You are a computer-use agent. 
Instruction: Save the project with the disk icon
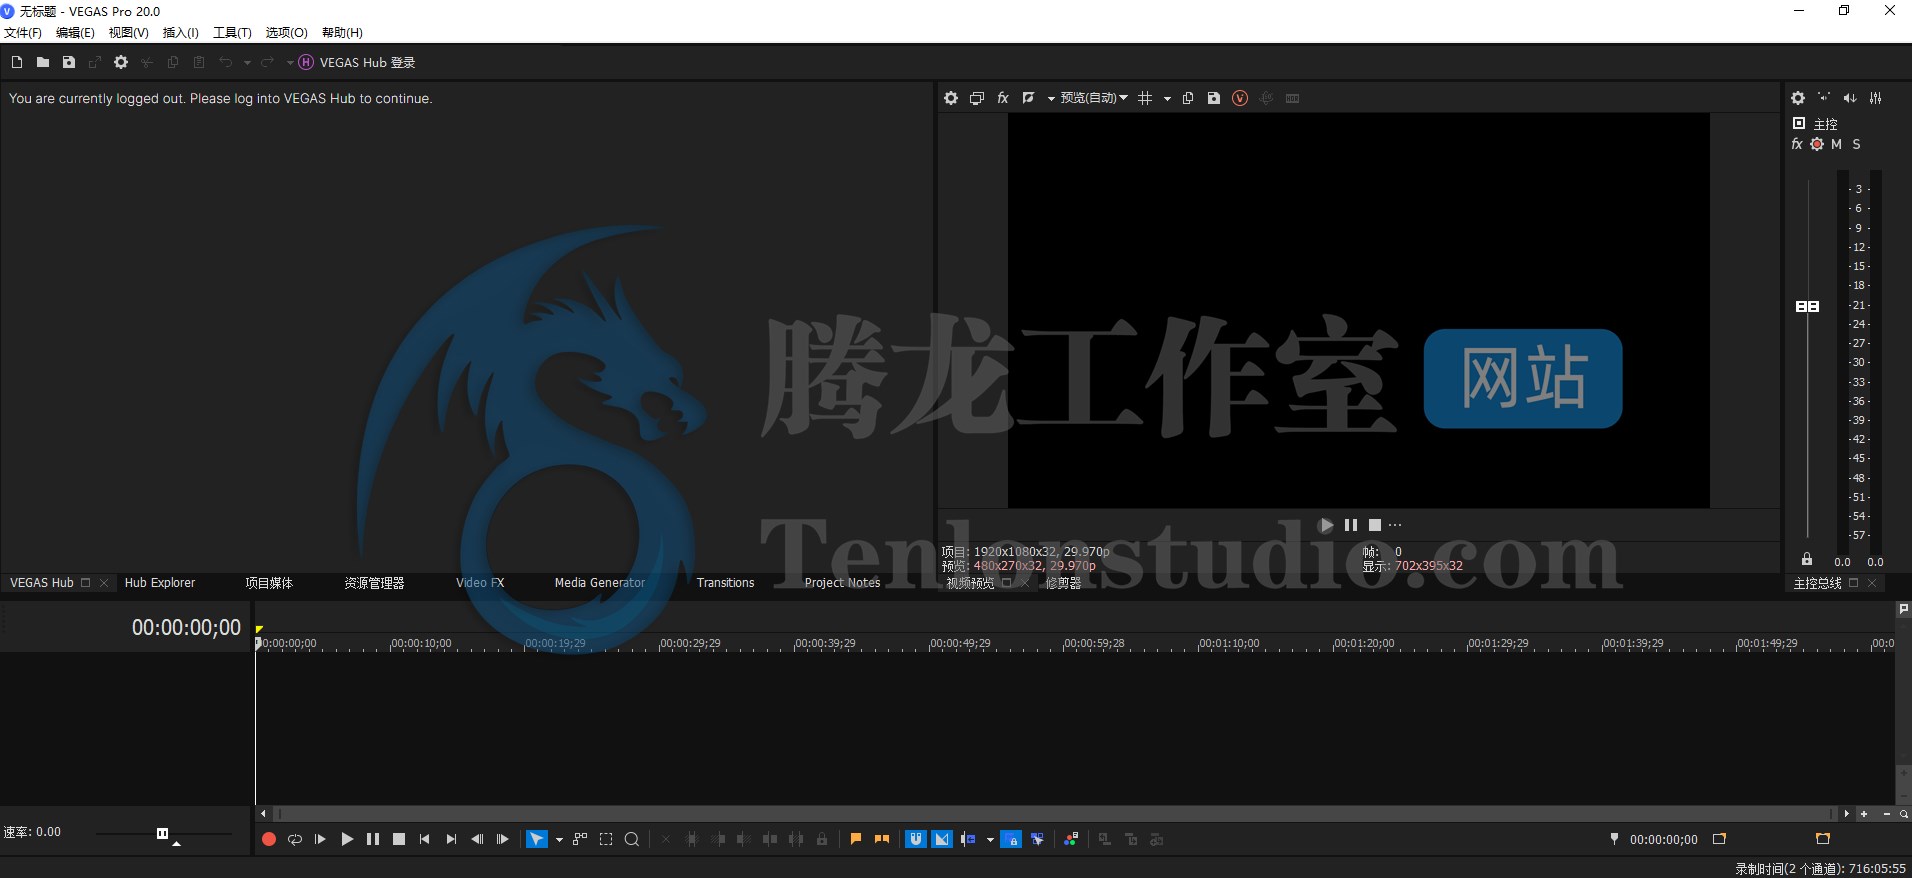tap(69, 62)
